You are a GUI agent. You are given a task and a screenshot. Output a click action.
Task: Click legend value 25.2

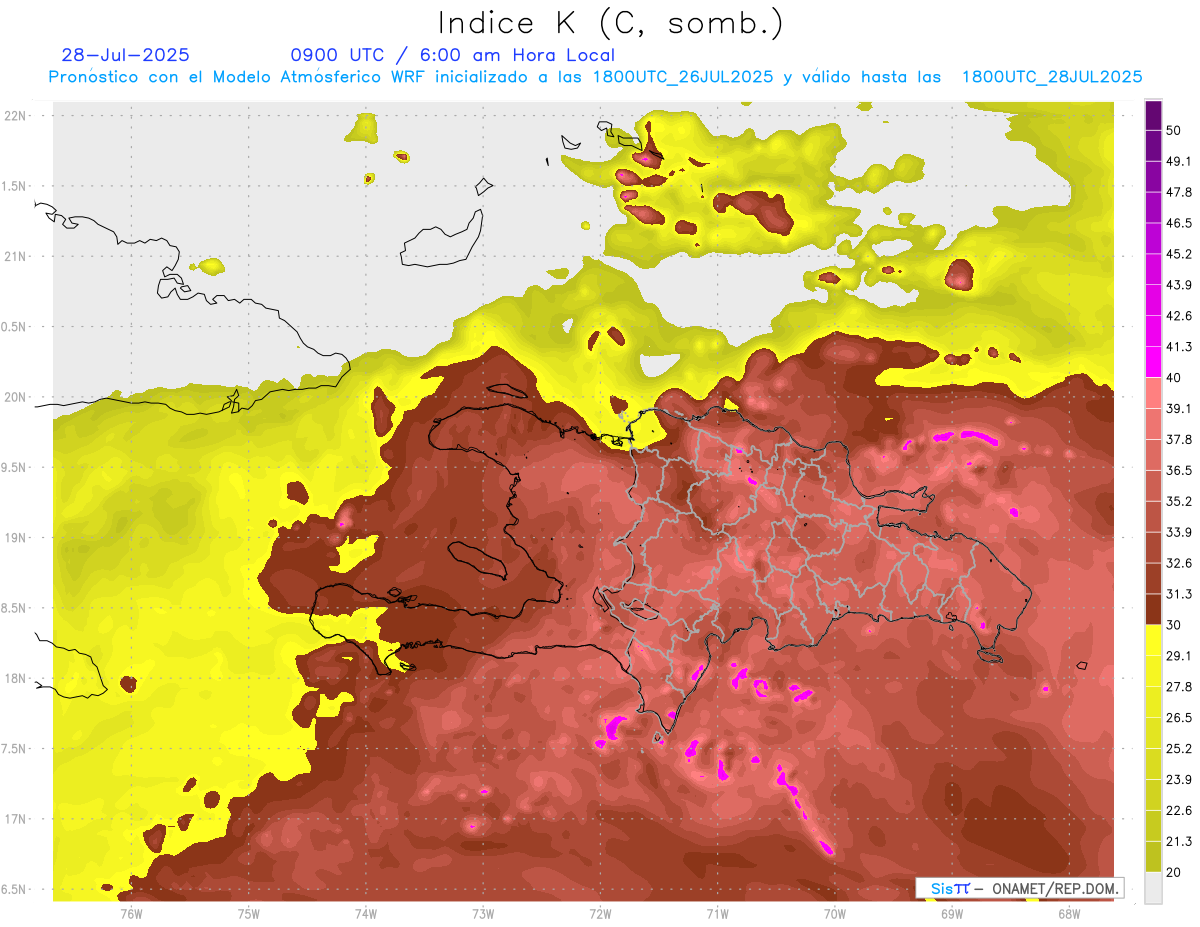point(1178,748)
